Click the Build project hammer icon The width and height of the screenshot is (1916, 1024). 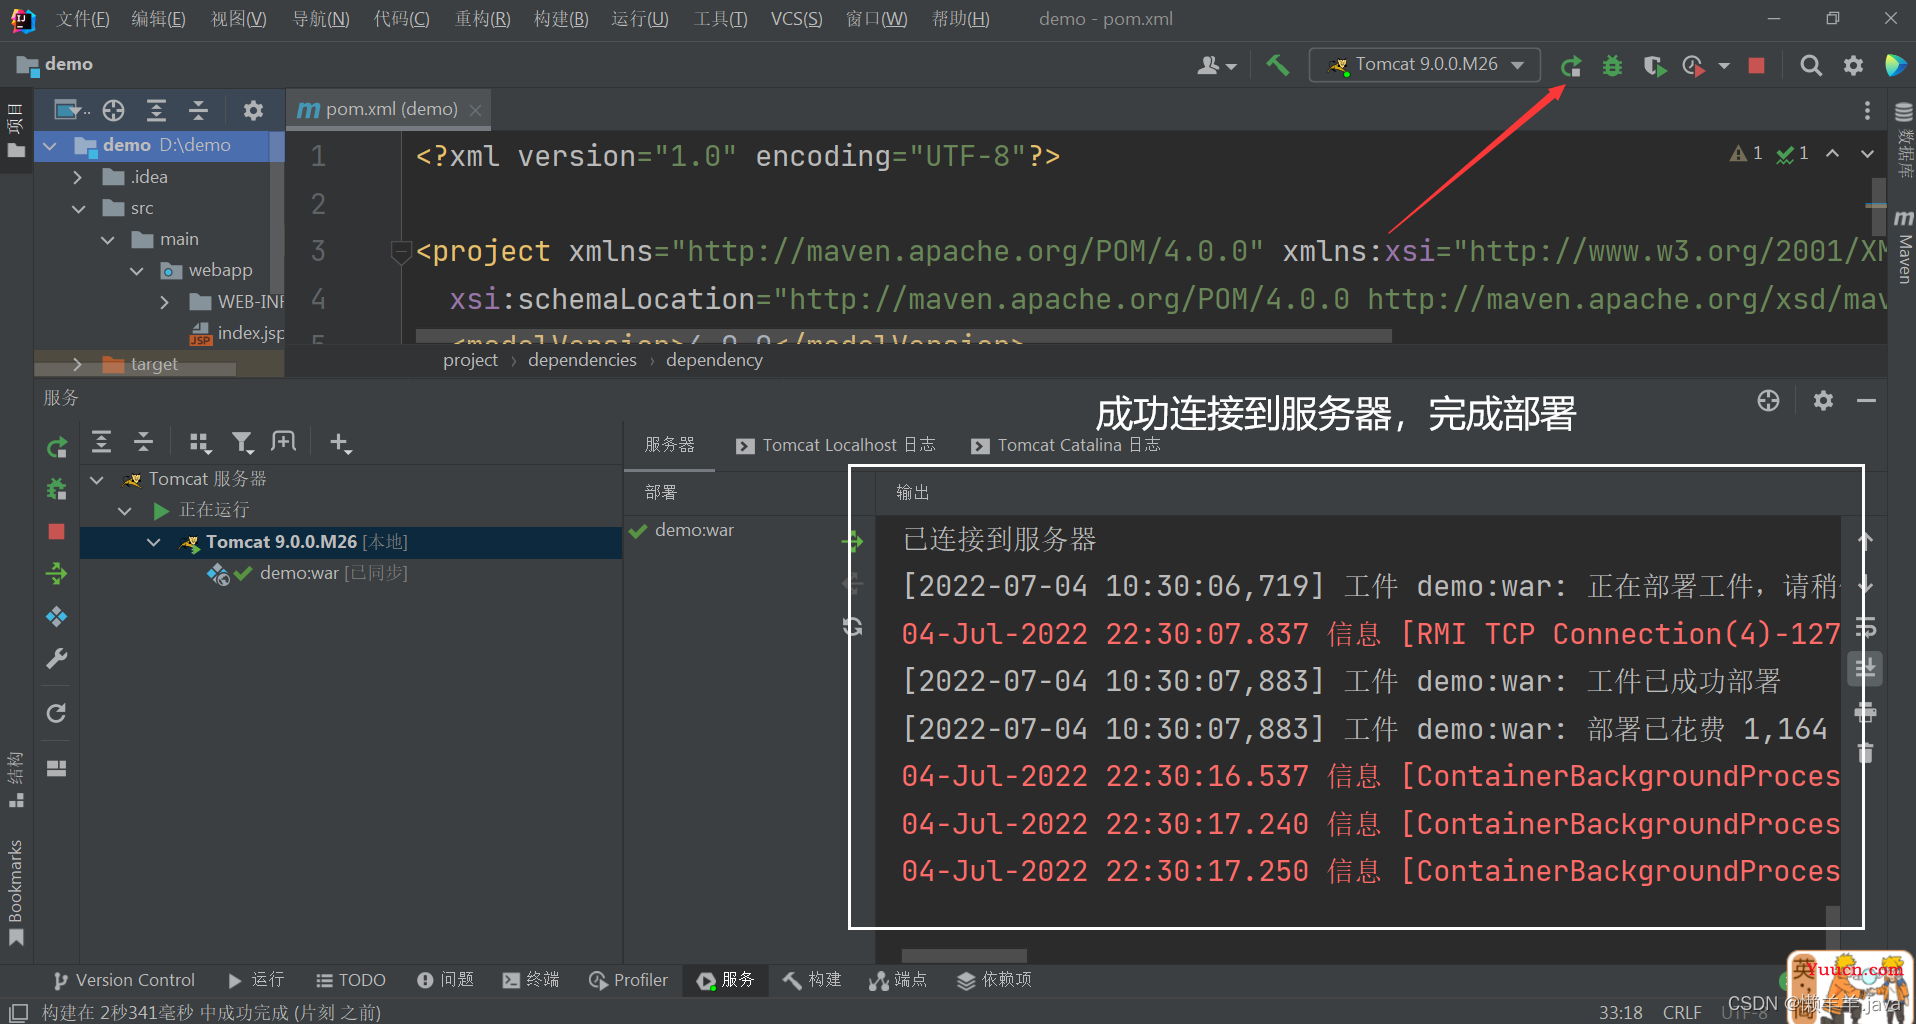click(x=1277, y=65)
